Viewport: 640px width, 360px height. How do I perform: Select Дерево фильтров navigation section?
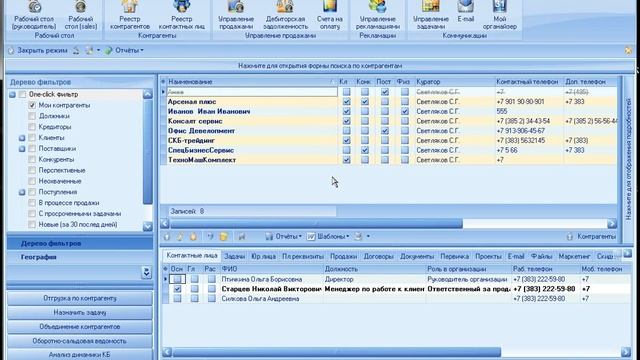point(80,243)
